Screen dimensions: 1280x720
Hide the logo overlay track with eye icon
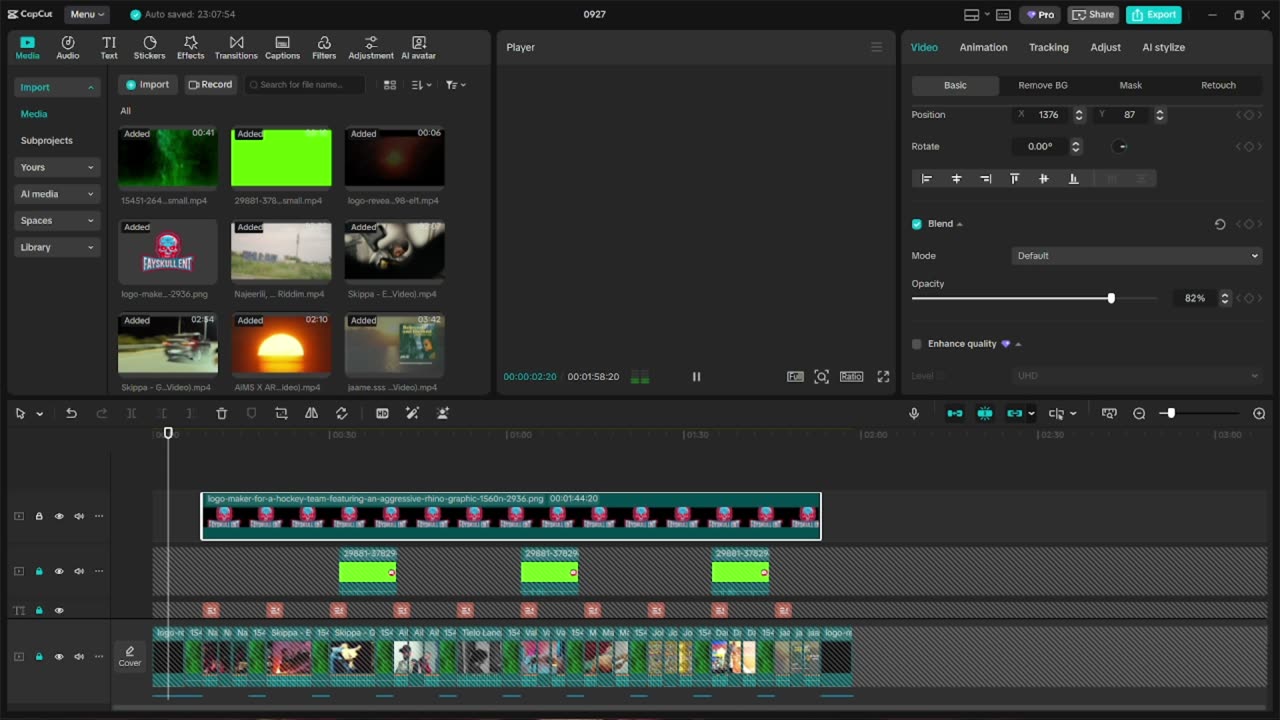point(59,517)
